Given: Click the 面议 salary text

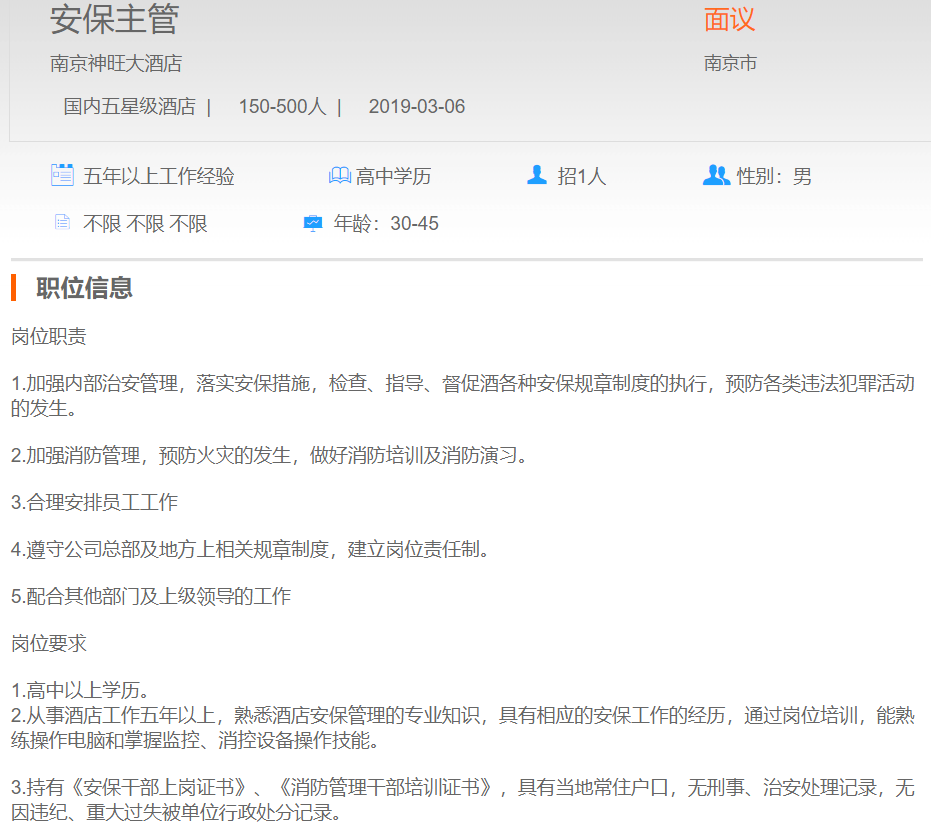Looking at the screenshot, I should pyautogui.click(x=729, y=19).
